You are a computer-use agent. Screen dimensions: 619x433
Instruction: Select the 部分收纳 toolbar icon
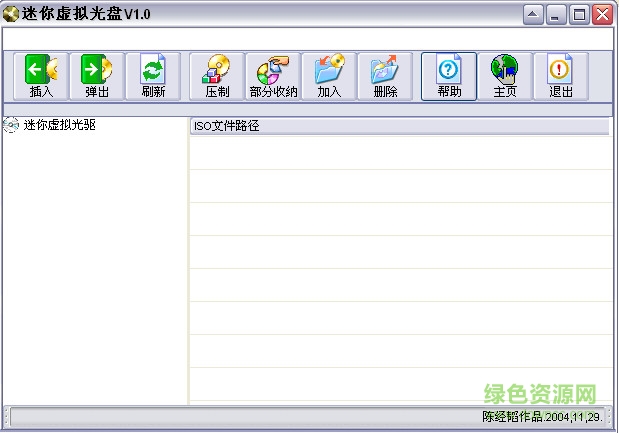pyautogui.click(x=273, y=76)
